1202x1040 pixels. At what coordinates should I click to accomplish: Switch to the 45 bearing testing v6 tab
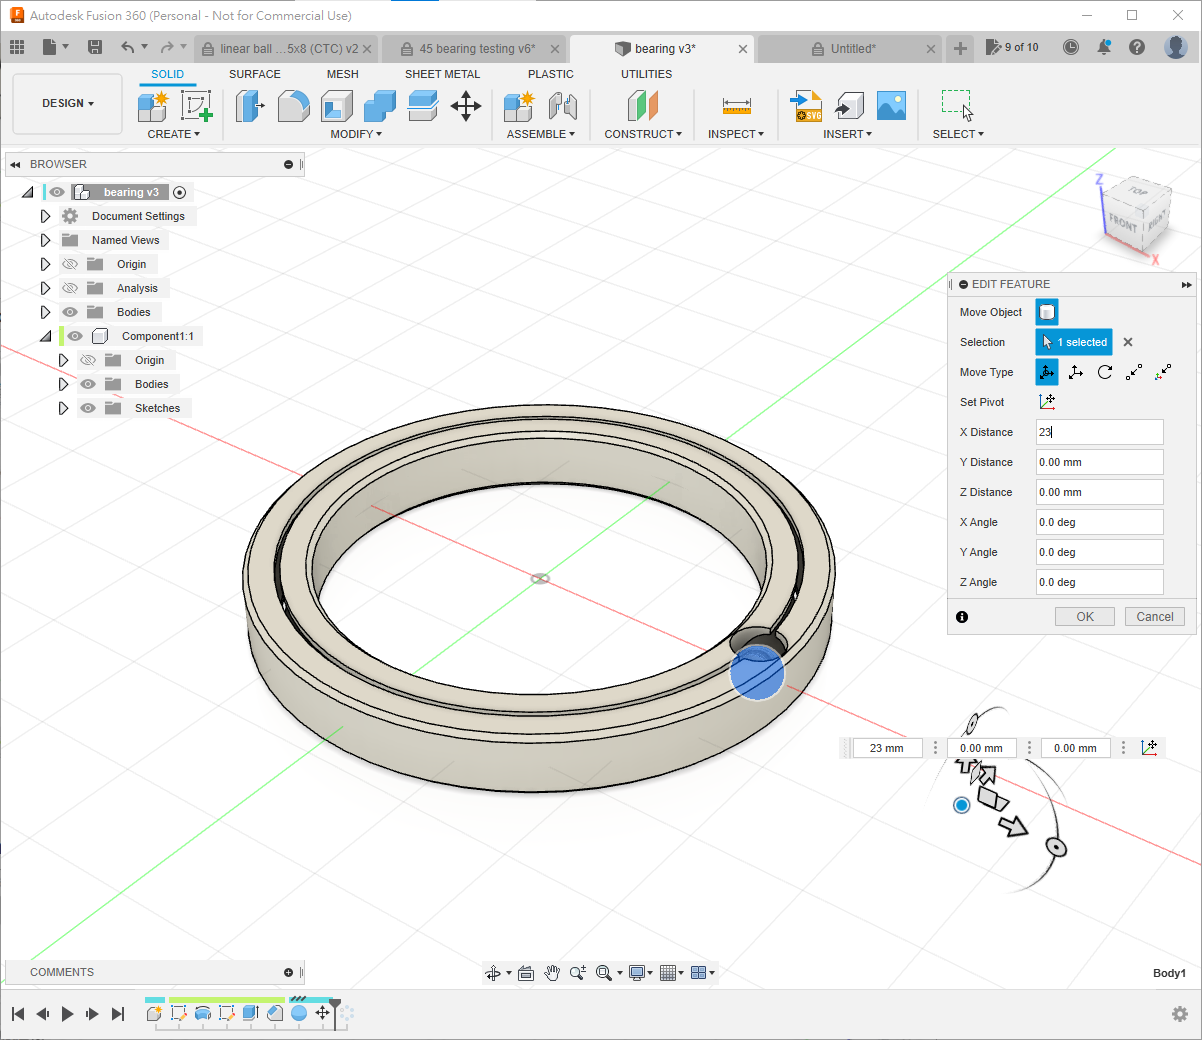(x=476, y=48)
